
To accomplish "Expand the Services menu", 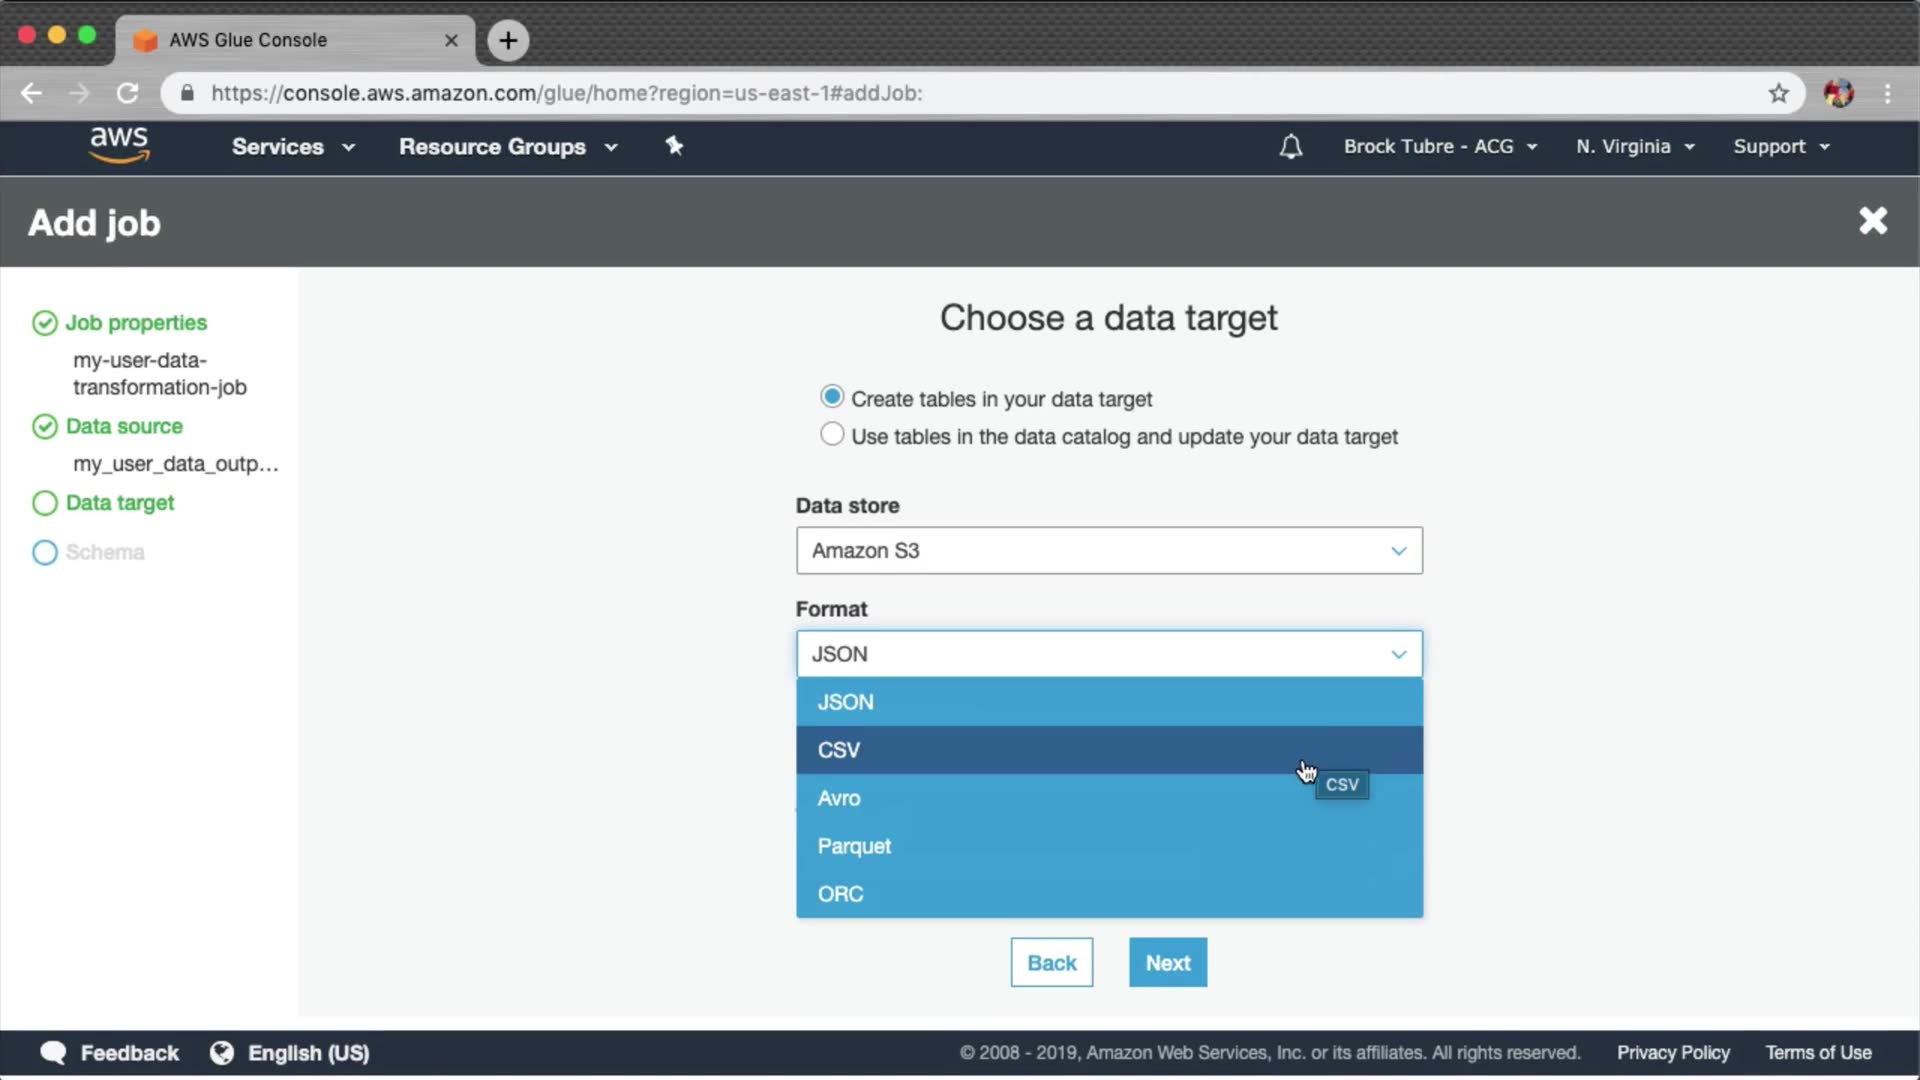I will (293, 147).
